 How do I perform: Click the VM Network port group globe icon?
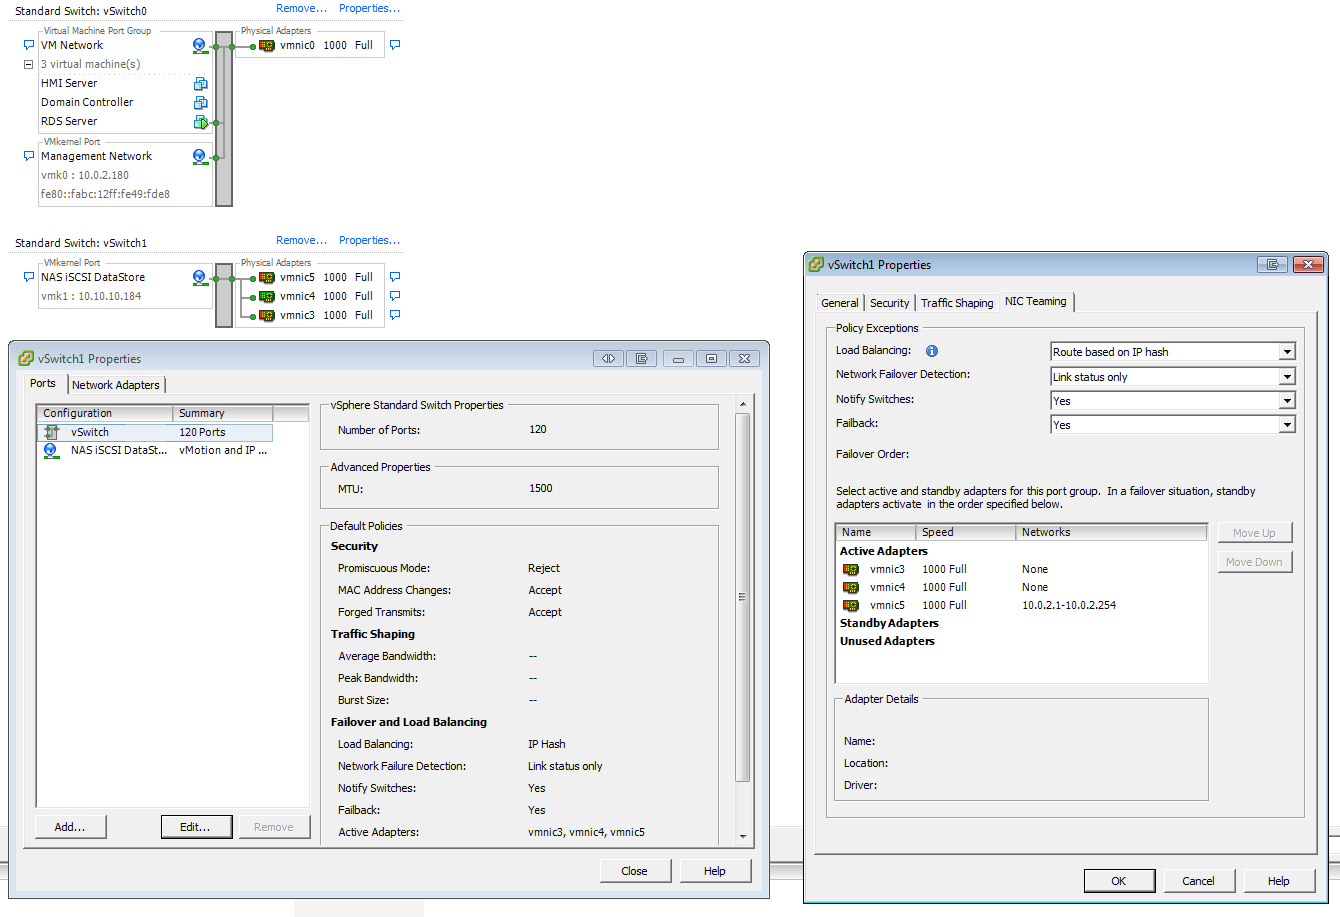click(200, 46)
